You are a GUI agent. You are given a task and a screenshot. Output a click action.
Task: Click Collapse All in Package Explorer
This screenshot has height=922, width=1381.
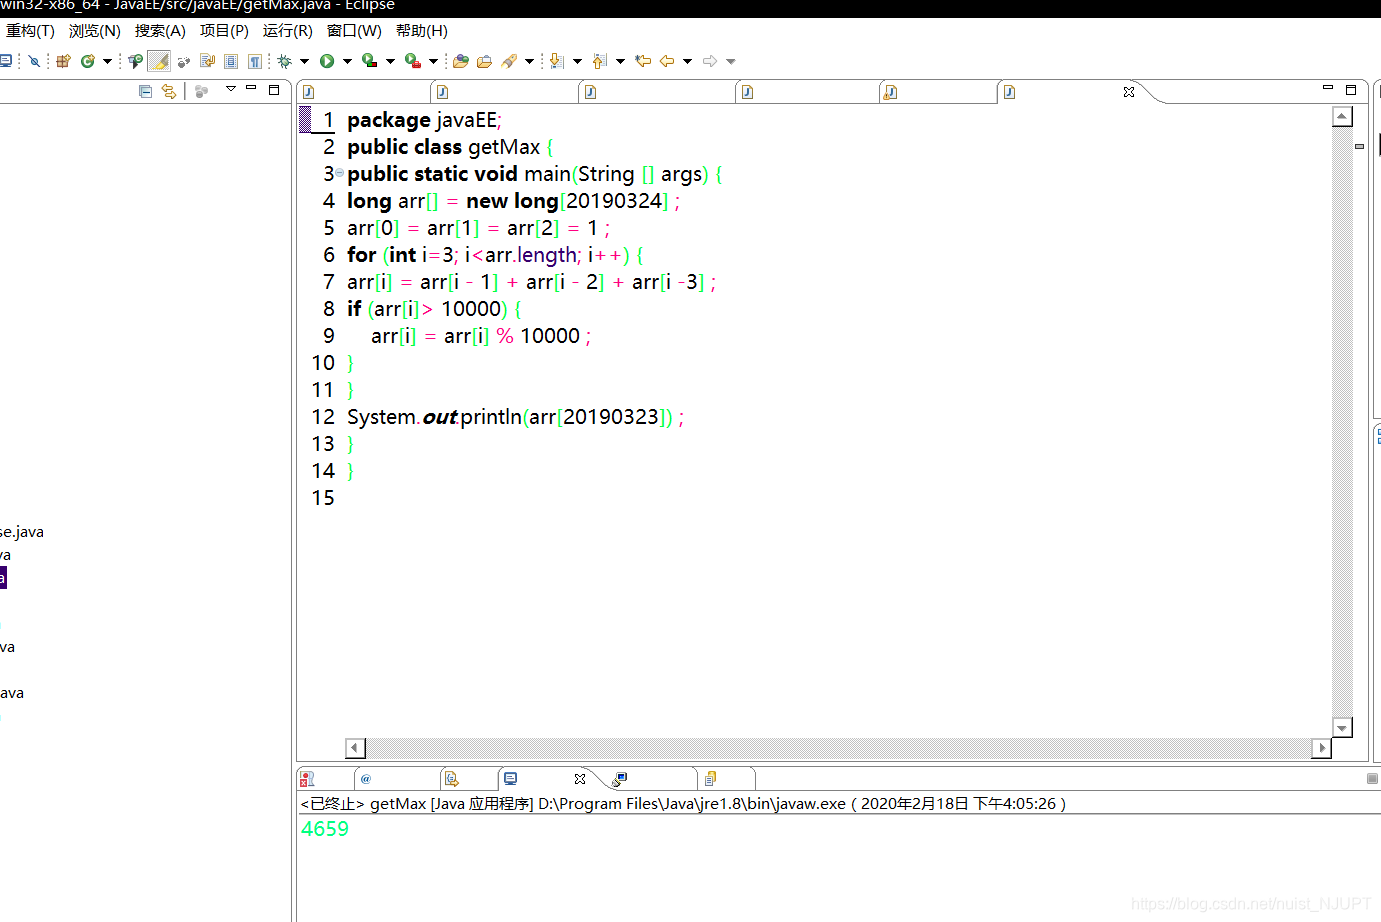click(145, 91)
